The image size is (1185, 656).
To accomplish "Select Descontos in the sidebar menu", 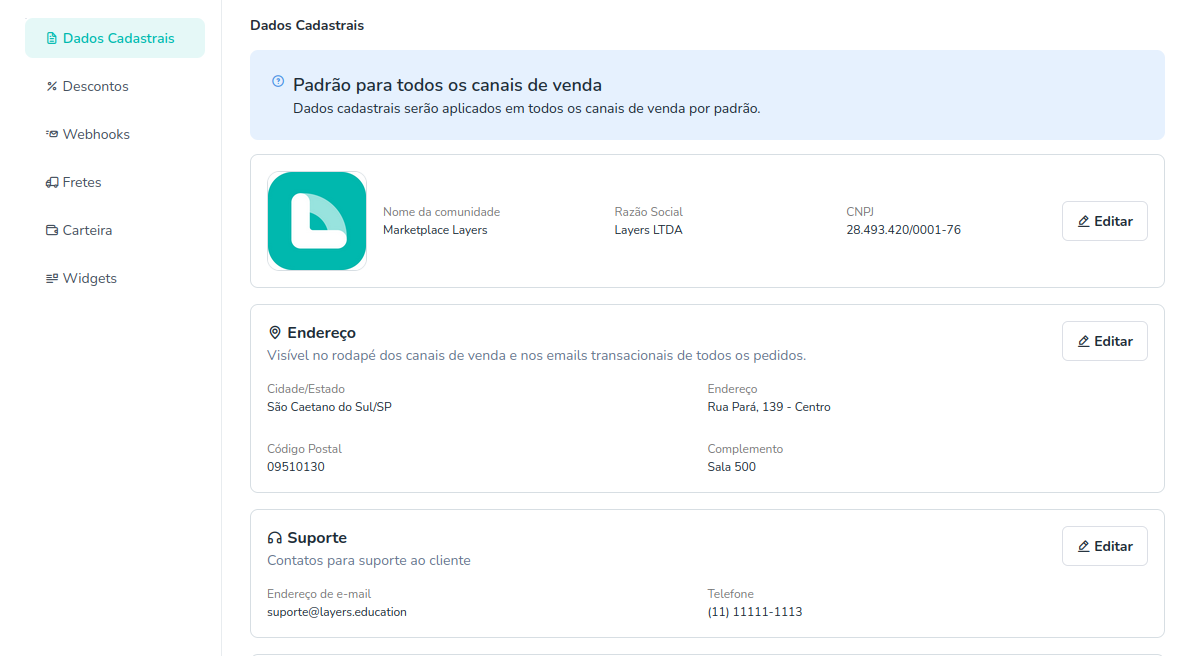I will click(x=96, y=86).
